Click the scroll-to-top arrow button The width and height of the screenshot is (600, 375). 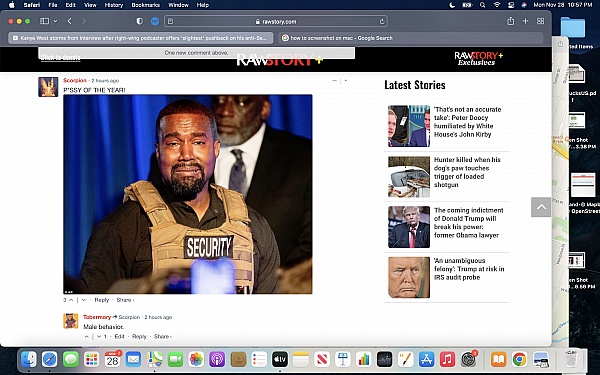tap(541, 207)
